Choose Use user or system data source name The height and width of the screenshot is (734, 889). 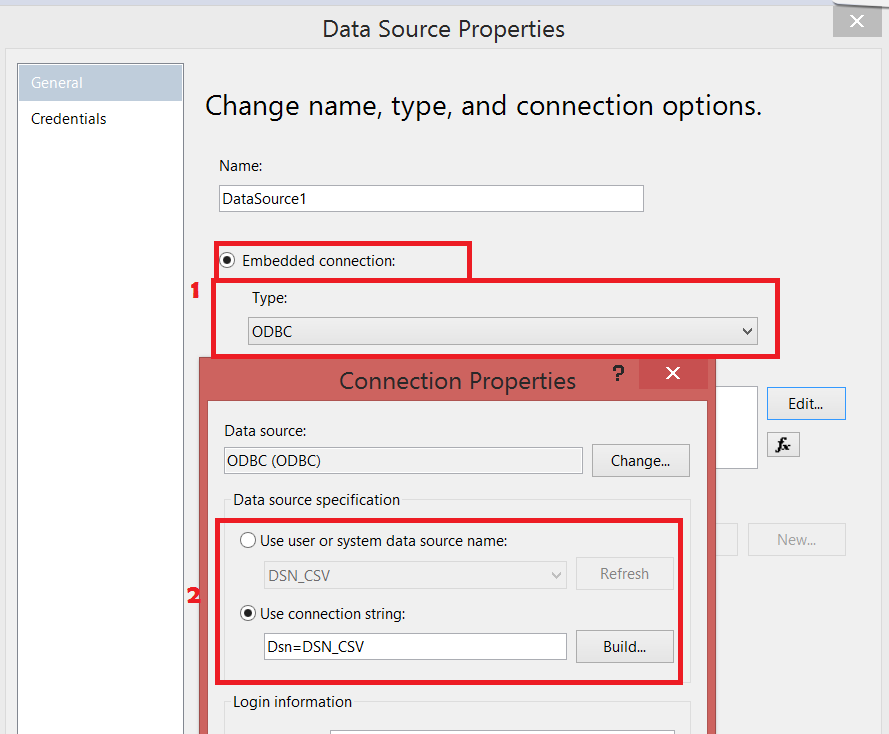click(x=248, y=541)
